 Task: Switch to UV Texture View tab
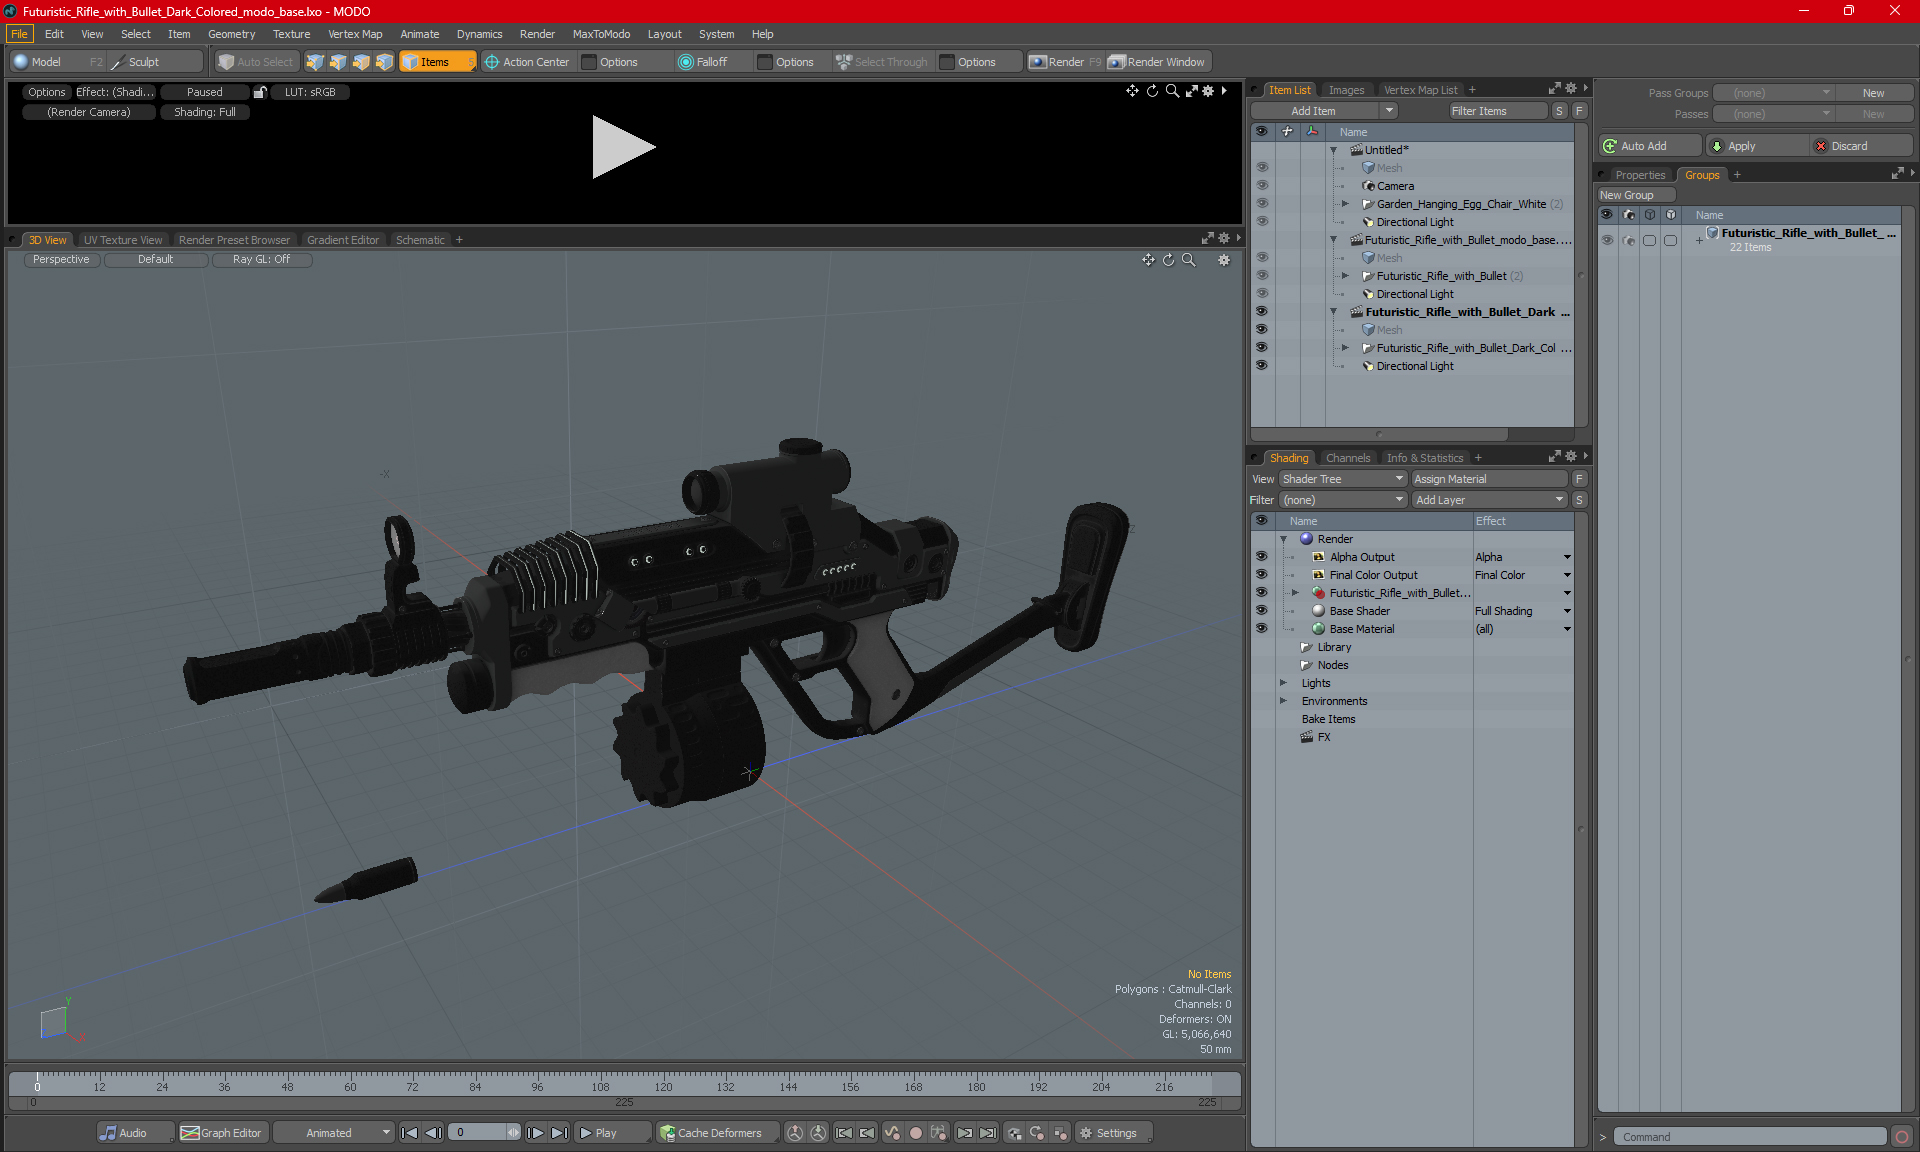[x=122, y=240]
